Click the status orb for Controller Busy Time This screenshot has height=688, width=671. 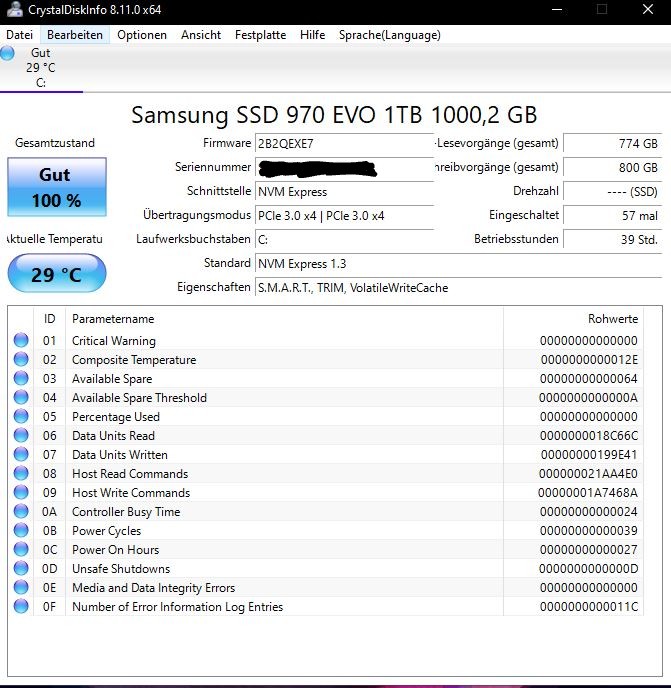(x=21, y=511)
